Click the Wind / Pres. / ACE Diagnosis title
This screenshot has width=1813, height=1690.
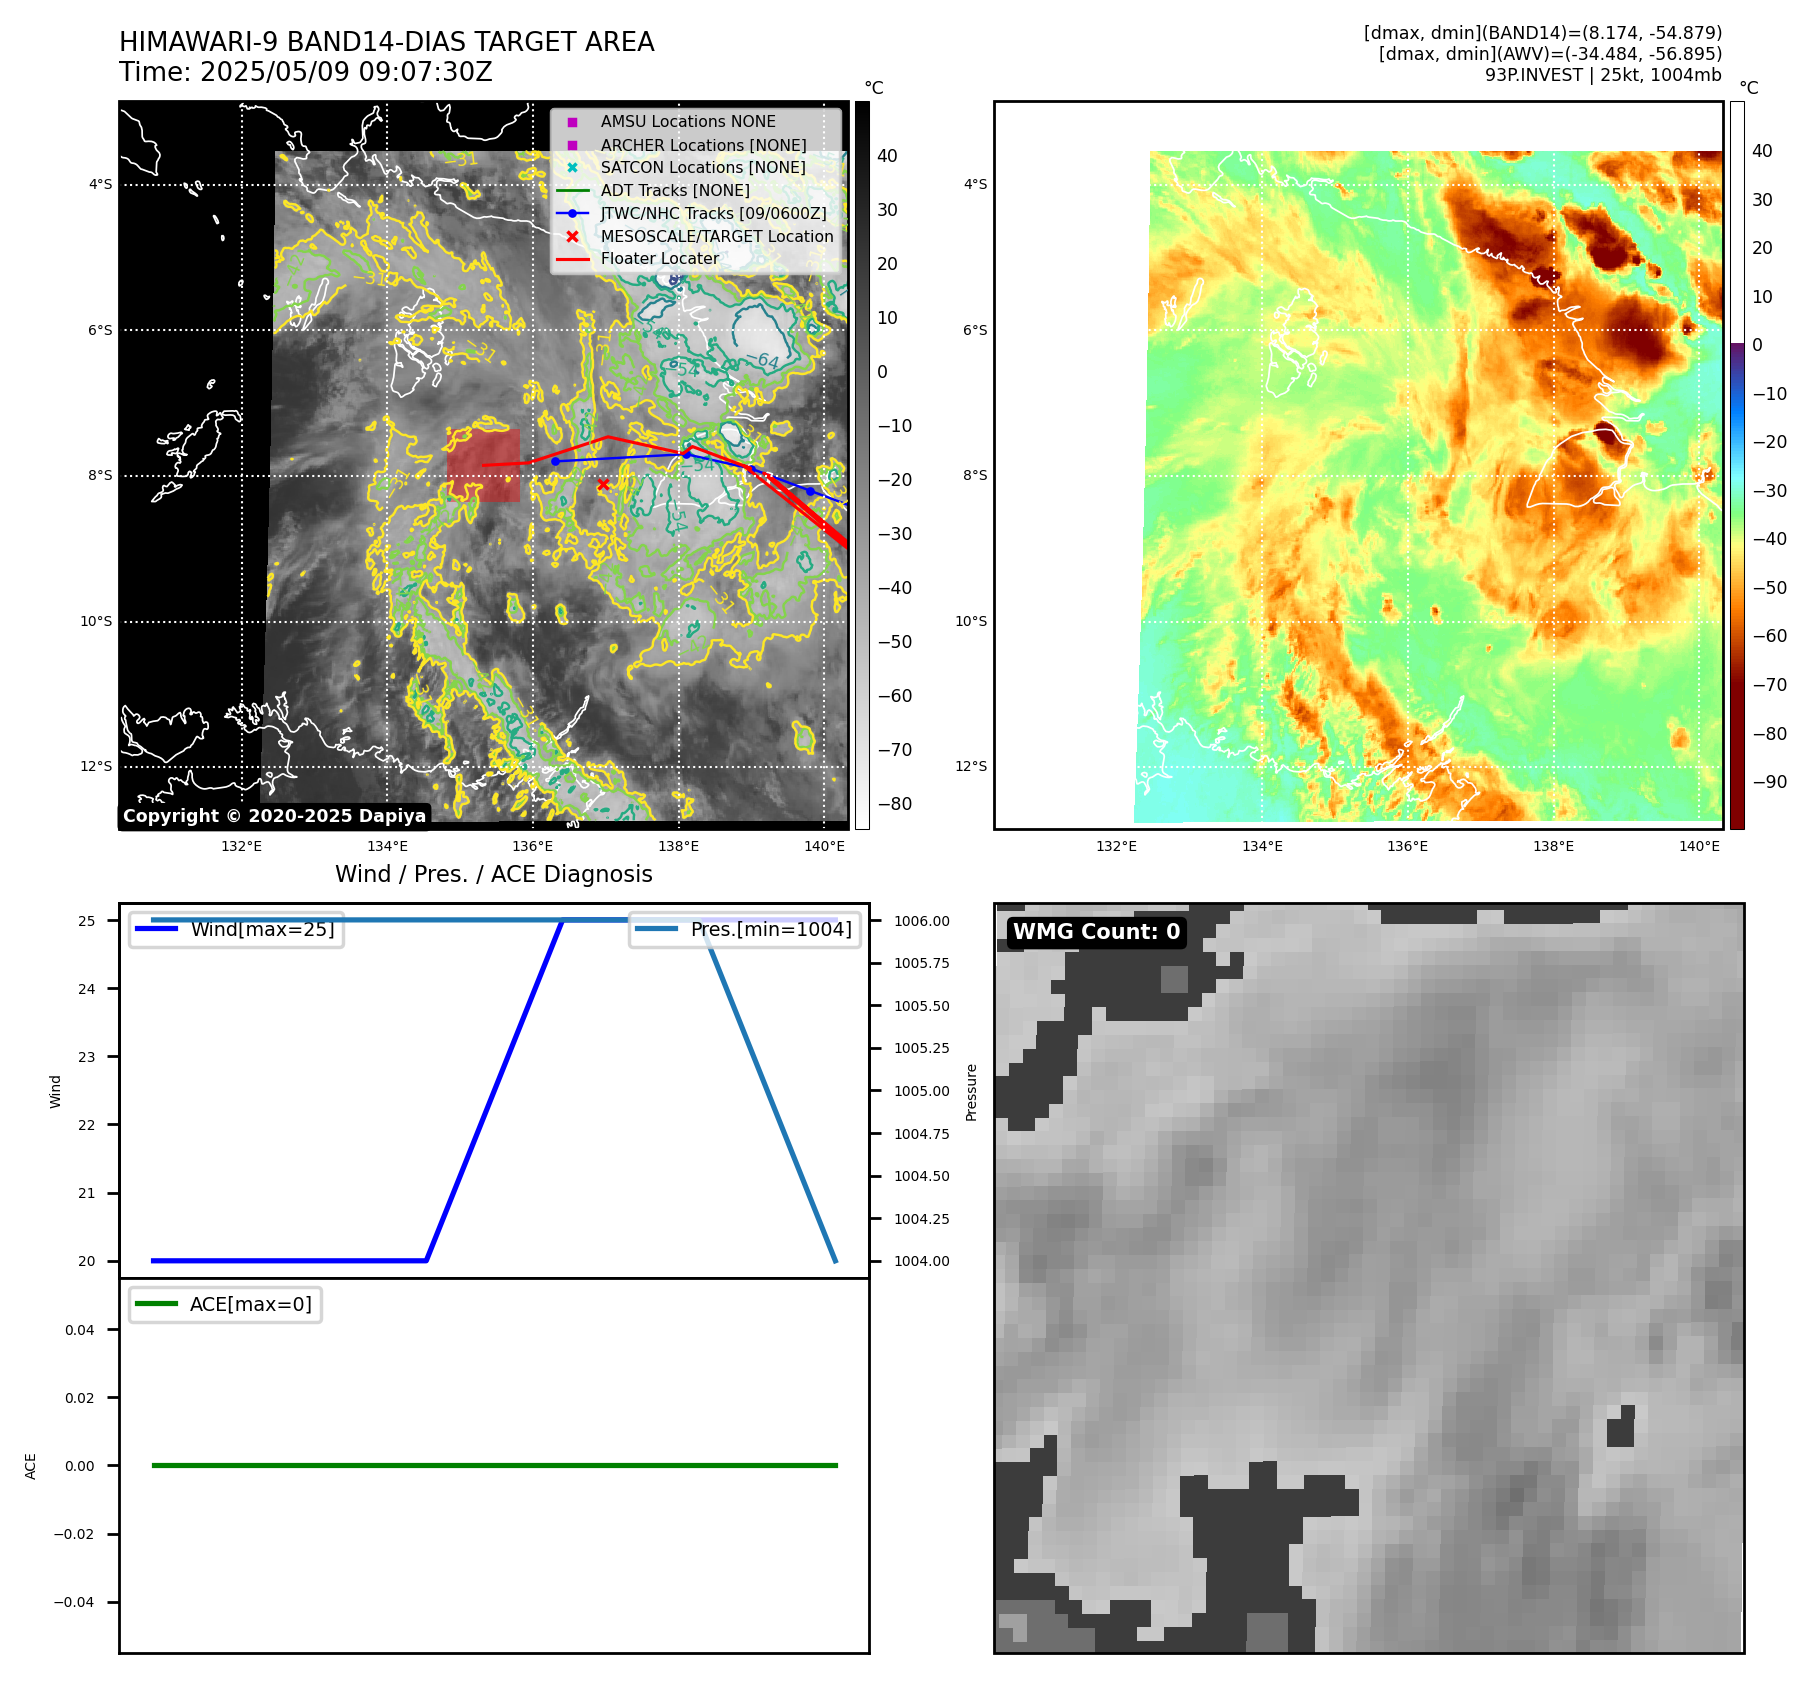coord(494,874)
